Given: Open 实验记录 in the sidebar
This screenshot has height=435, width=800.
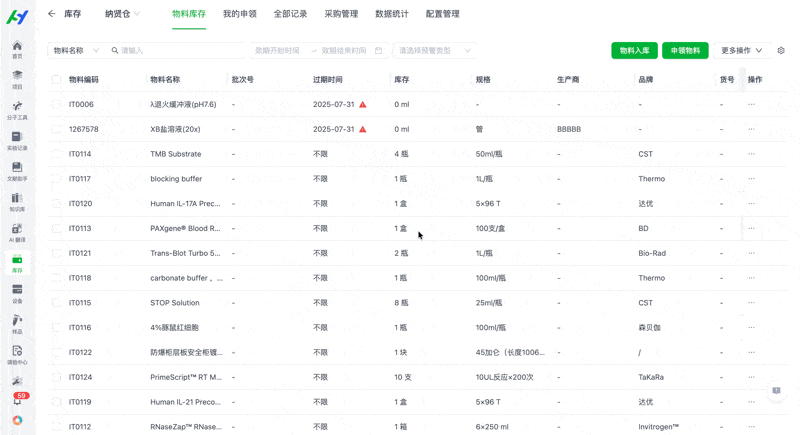Looking at the screenshot, I should tap(17, 140).
